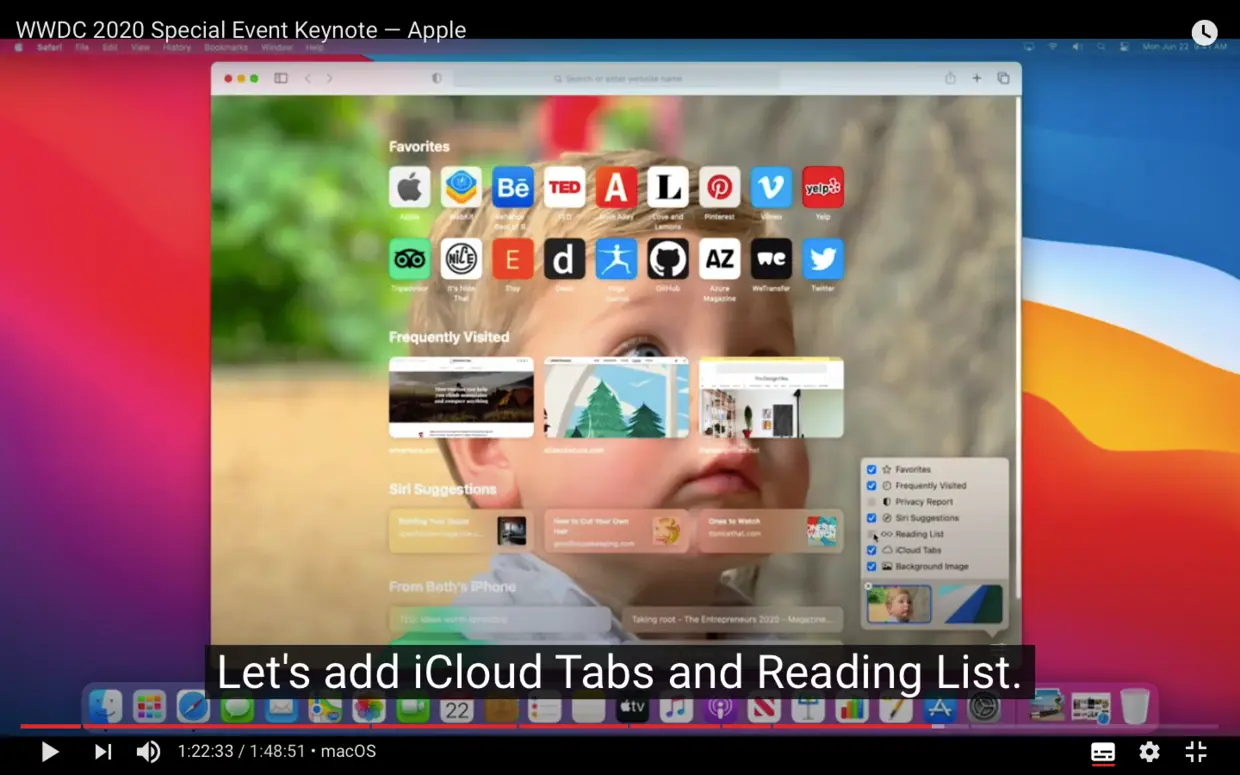Open the Apple favorite site icon
Image resolution: width=1240 pixels, height=775 pixels.
click(409, 187)
